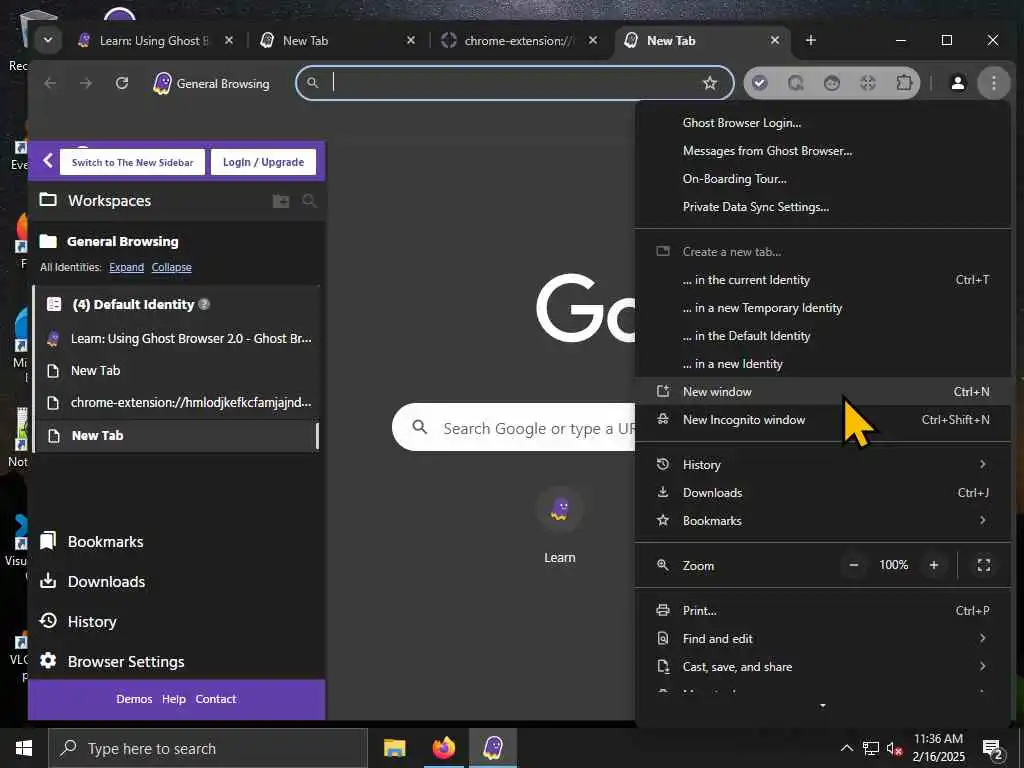
Task: Create tab in a new Identity
Action: 823,364
